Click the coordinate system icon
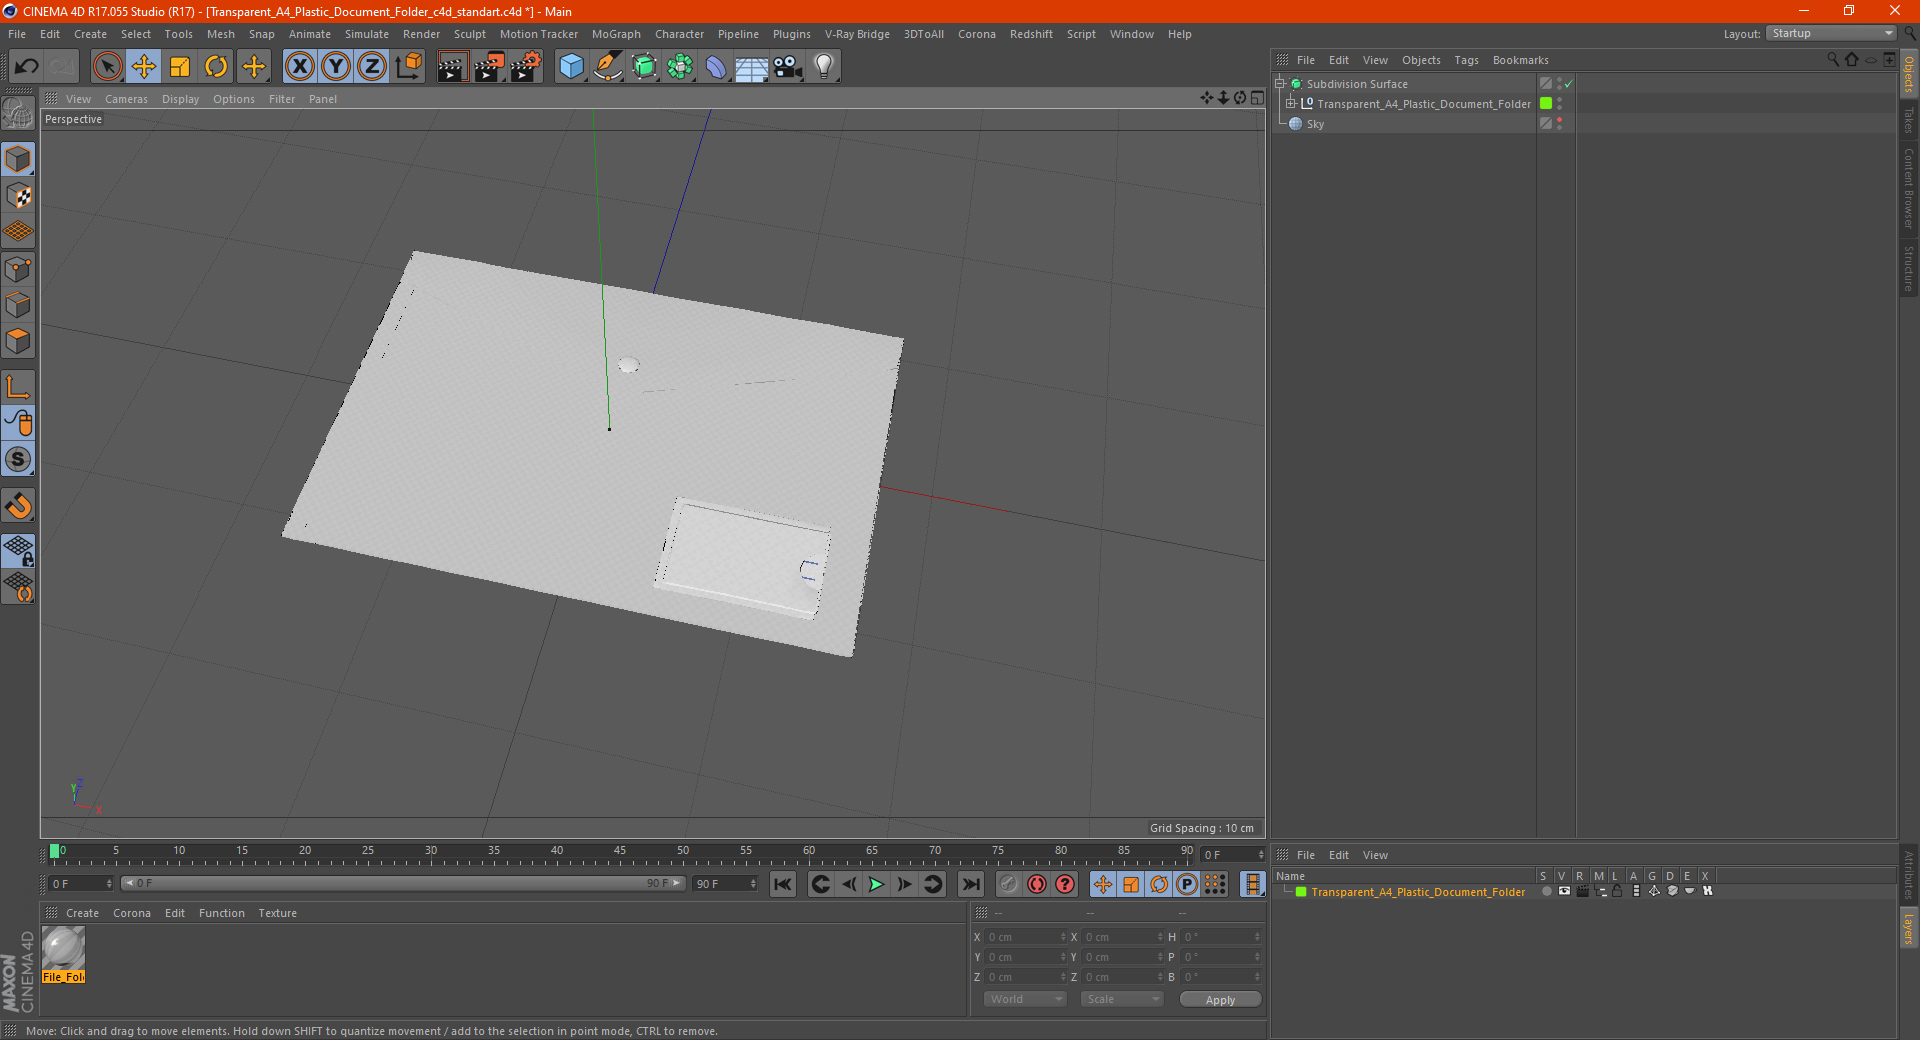 point(409,67)
